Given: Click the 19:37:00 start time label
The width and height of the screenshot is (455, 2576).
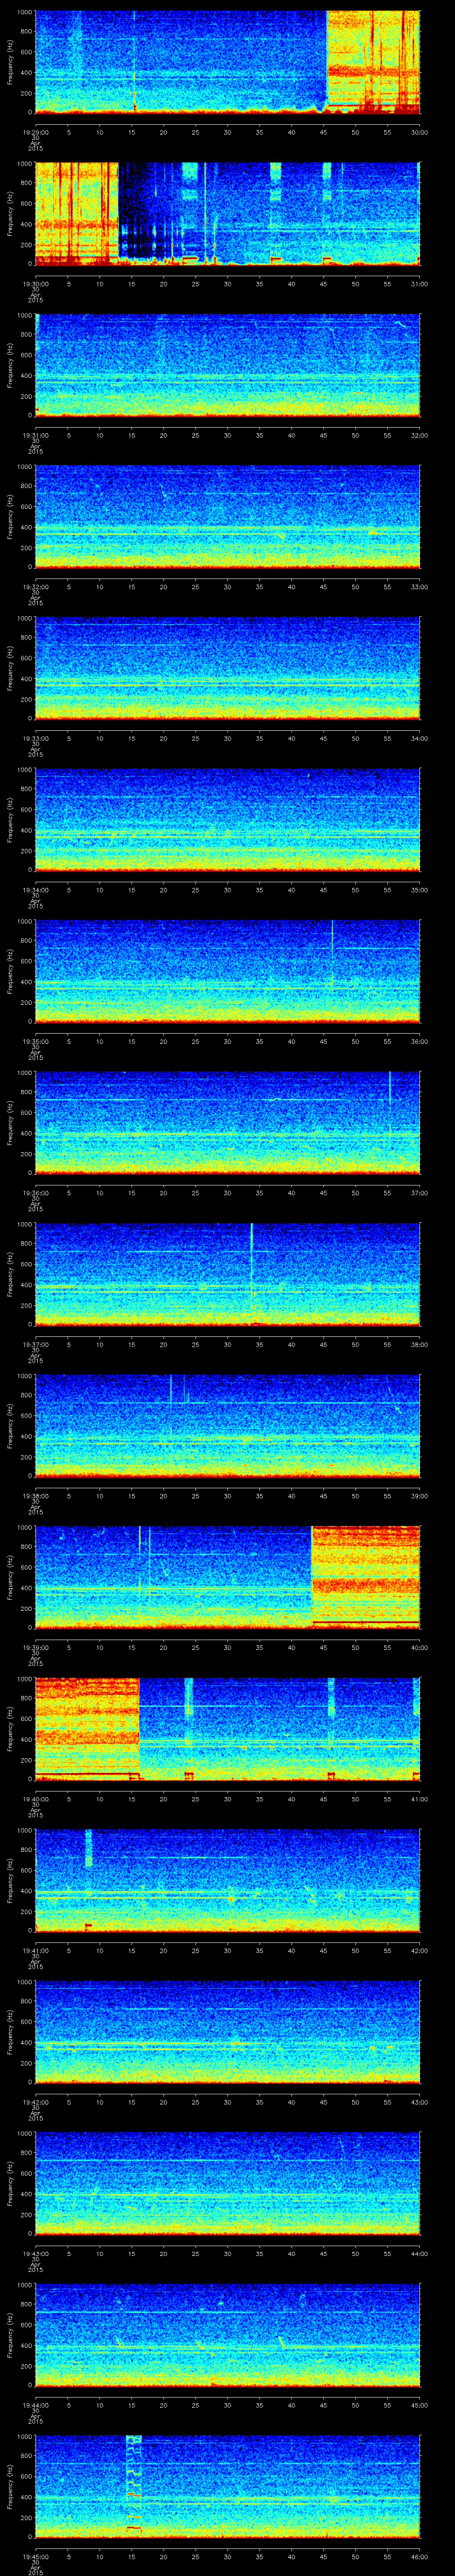Looking at the screenshot, I should (35, 1344).
